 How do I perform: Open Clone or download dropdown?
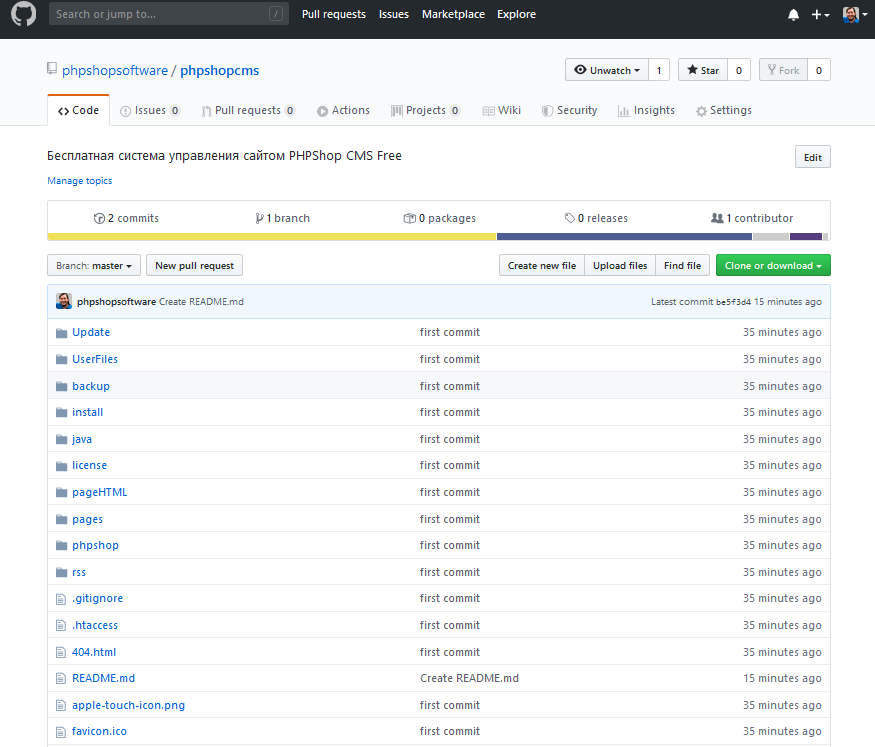773,266
